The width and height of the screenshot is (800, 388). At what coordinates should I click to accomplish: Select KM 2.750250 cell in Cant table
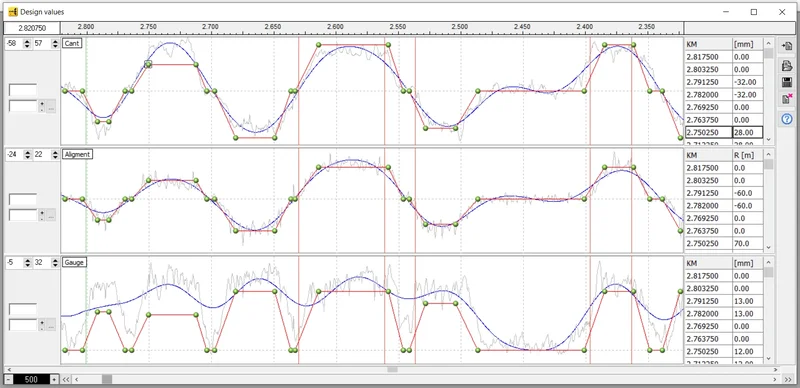pyautogui.click(x=708, y=133)
